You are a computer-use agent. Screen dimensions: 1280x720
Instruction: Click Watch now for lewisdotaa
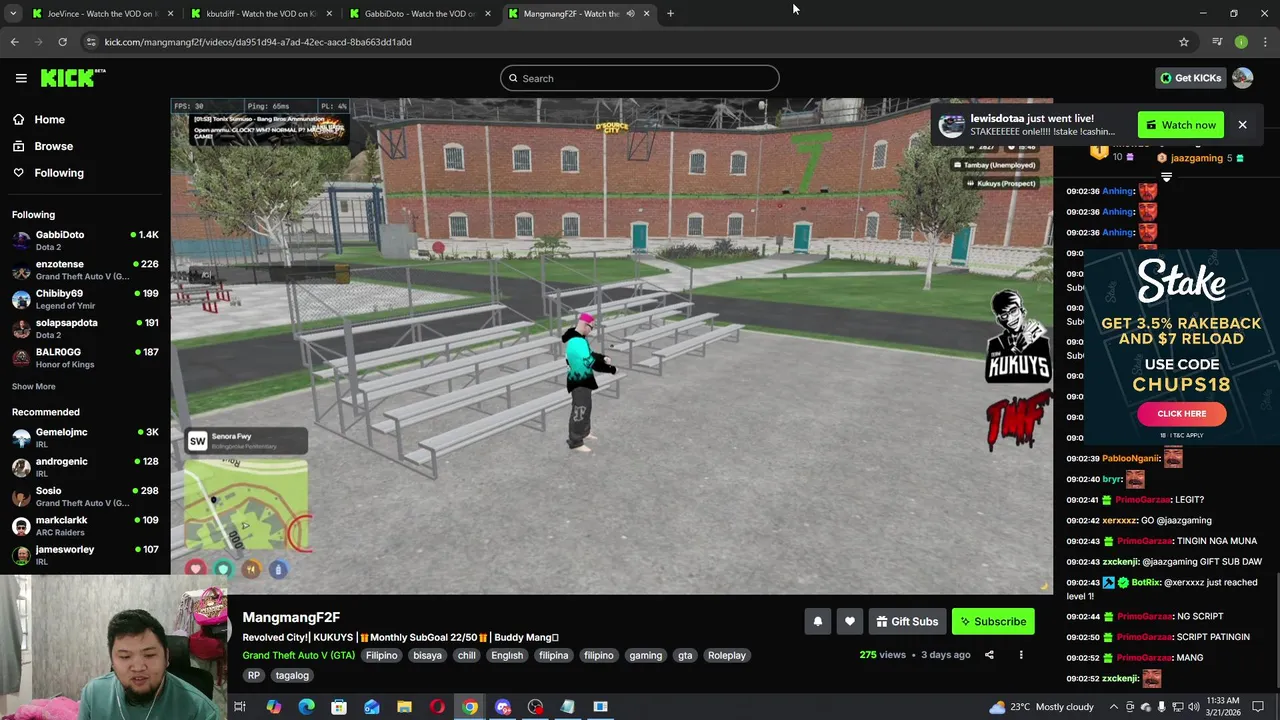[1181, 125]
